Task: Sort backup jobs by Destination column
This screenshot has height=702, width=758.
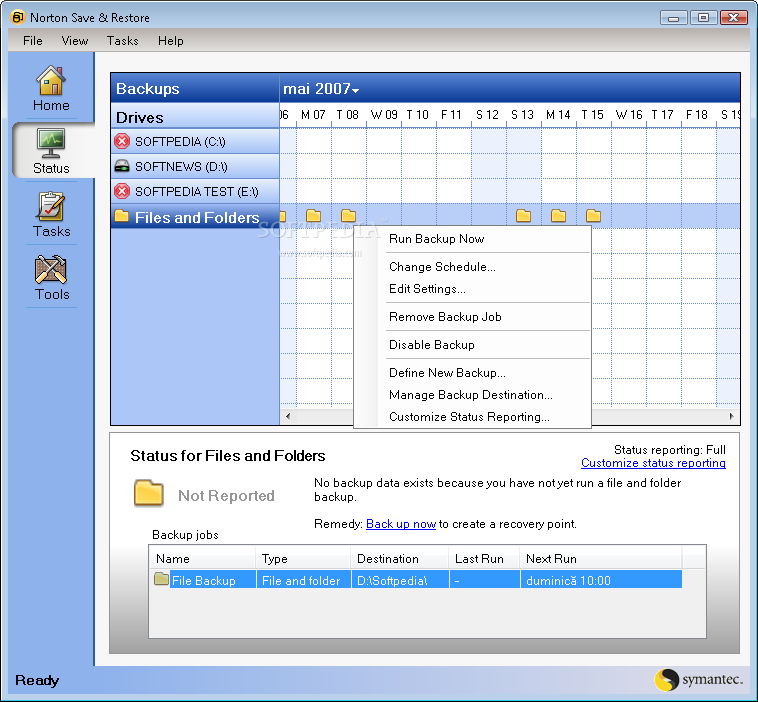Action: coord(400,559)
